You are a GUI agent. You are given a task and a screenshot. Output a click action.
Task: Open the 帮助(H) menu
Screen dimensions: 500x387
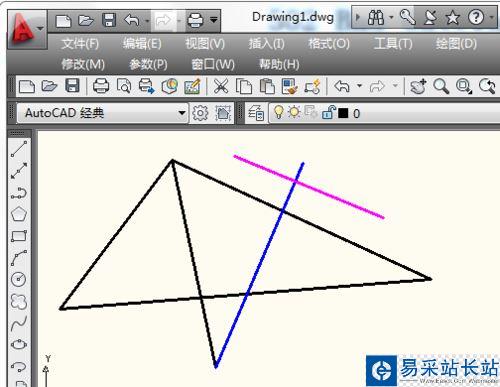point(279,64)
